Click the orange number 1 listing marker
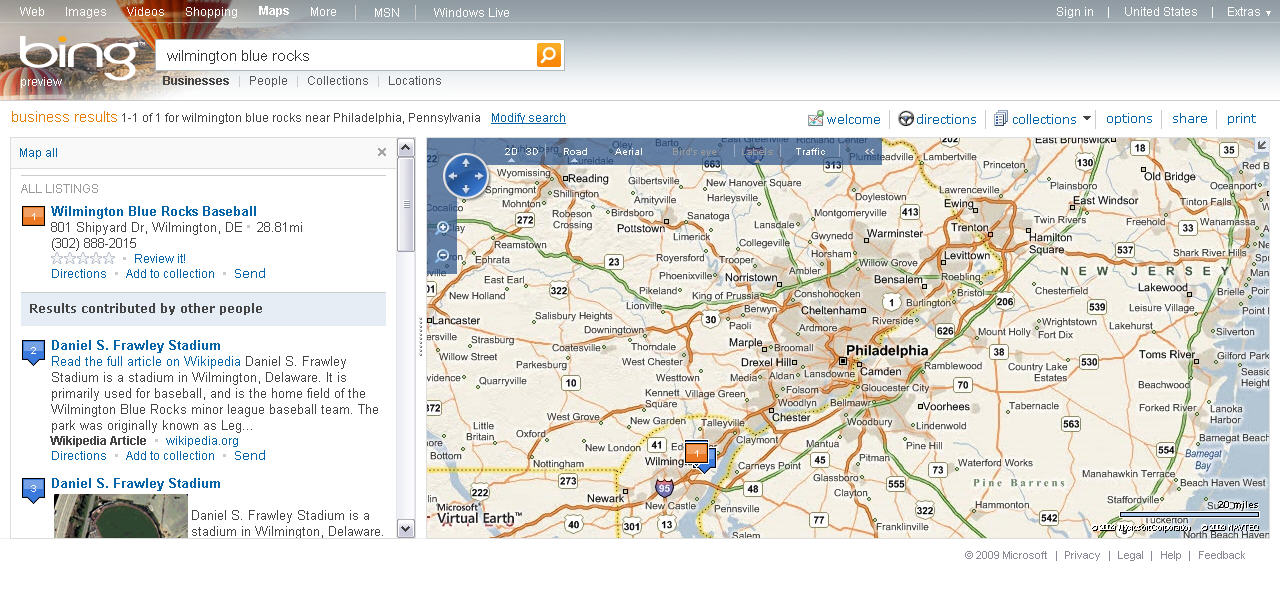The image size is (1280, 596). (33, 215)
